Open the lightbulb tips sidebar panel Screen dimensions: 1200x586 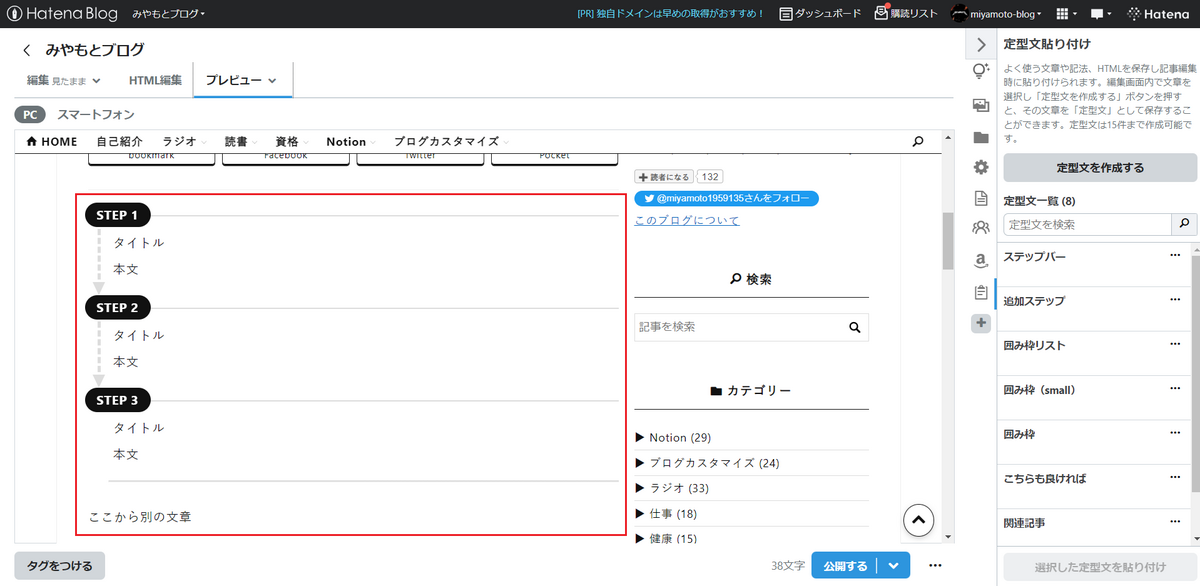pyautogui.click(x=981, y=72)
